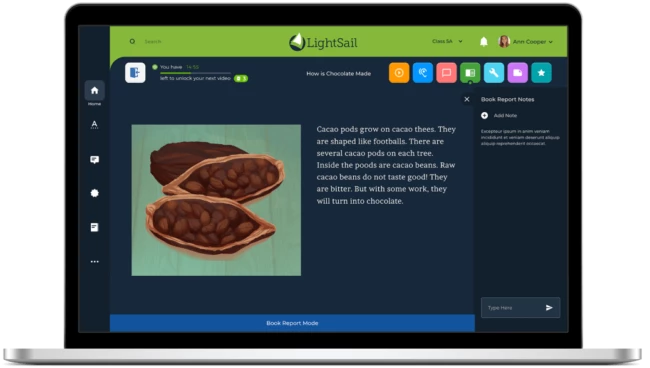Close the Book Report Notes panel
This screenshot has width=650, height=368.
pyautogui.click(x=467, y=99)
